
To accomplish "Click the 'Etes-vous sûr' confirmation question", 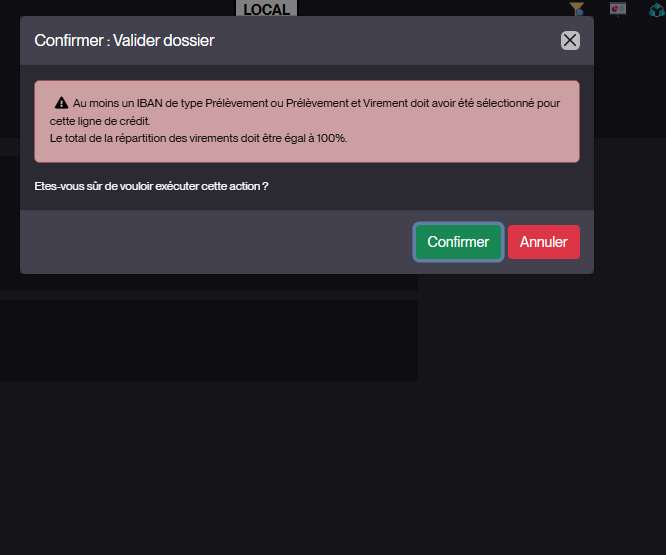I will pyautogui.click(x=151, y=186).
